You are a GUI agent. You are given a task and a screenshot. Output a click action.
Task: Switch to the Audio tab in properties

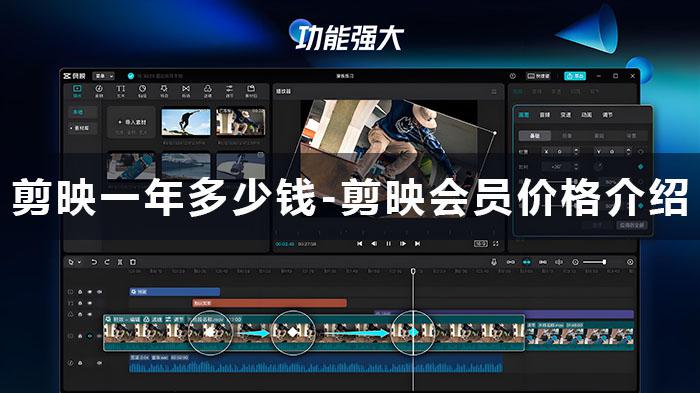[x=545, y=115]
